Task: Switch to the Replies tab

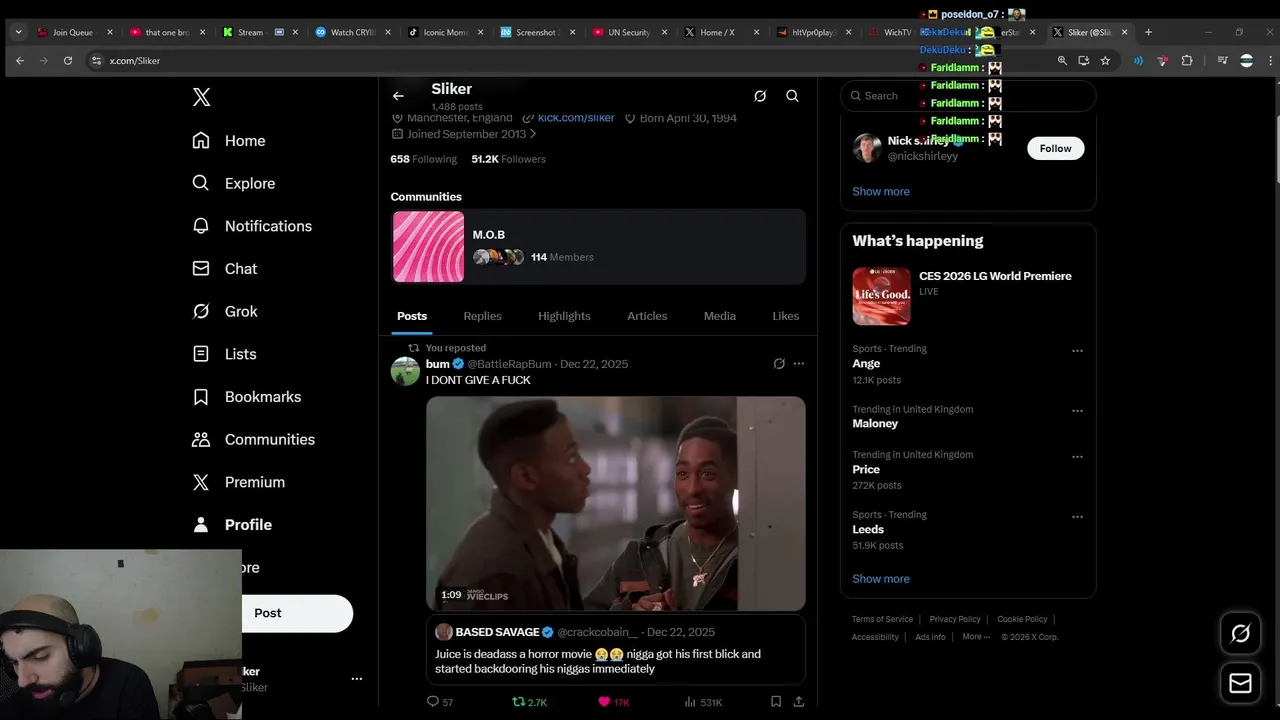Action: tap(482, 316)
